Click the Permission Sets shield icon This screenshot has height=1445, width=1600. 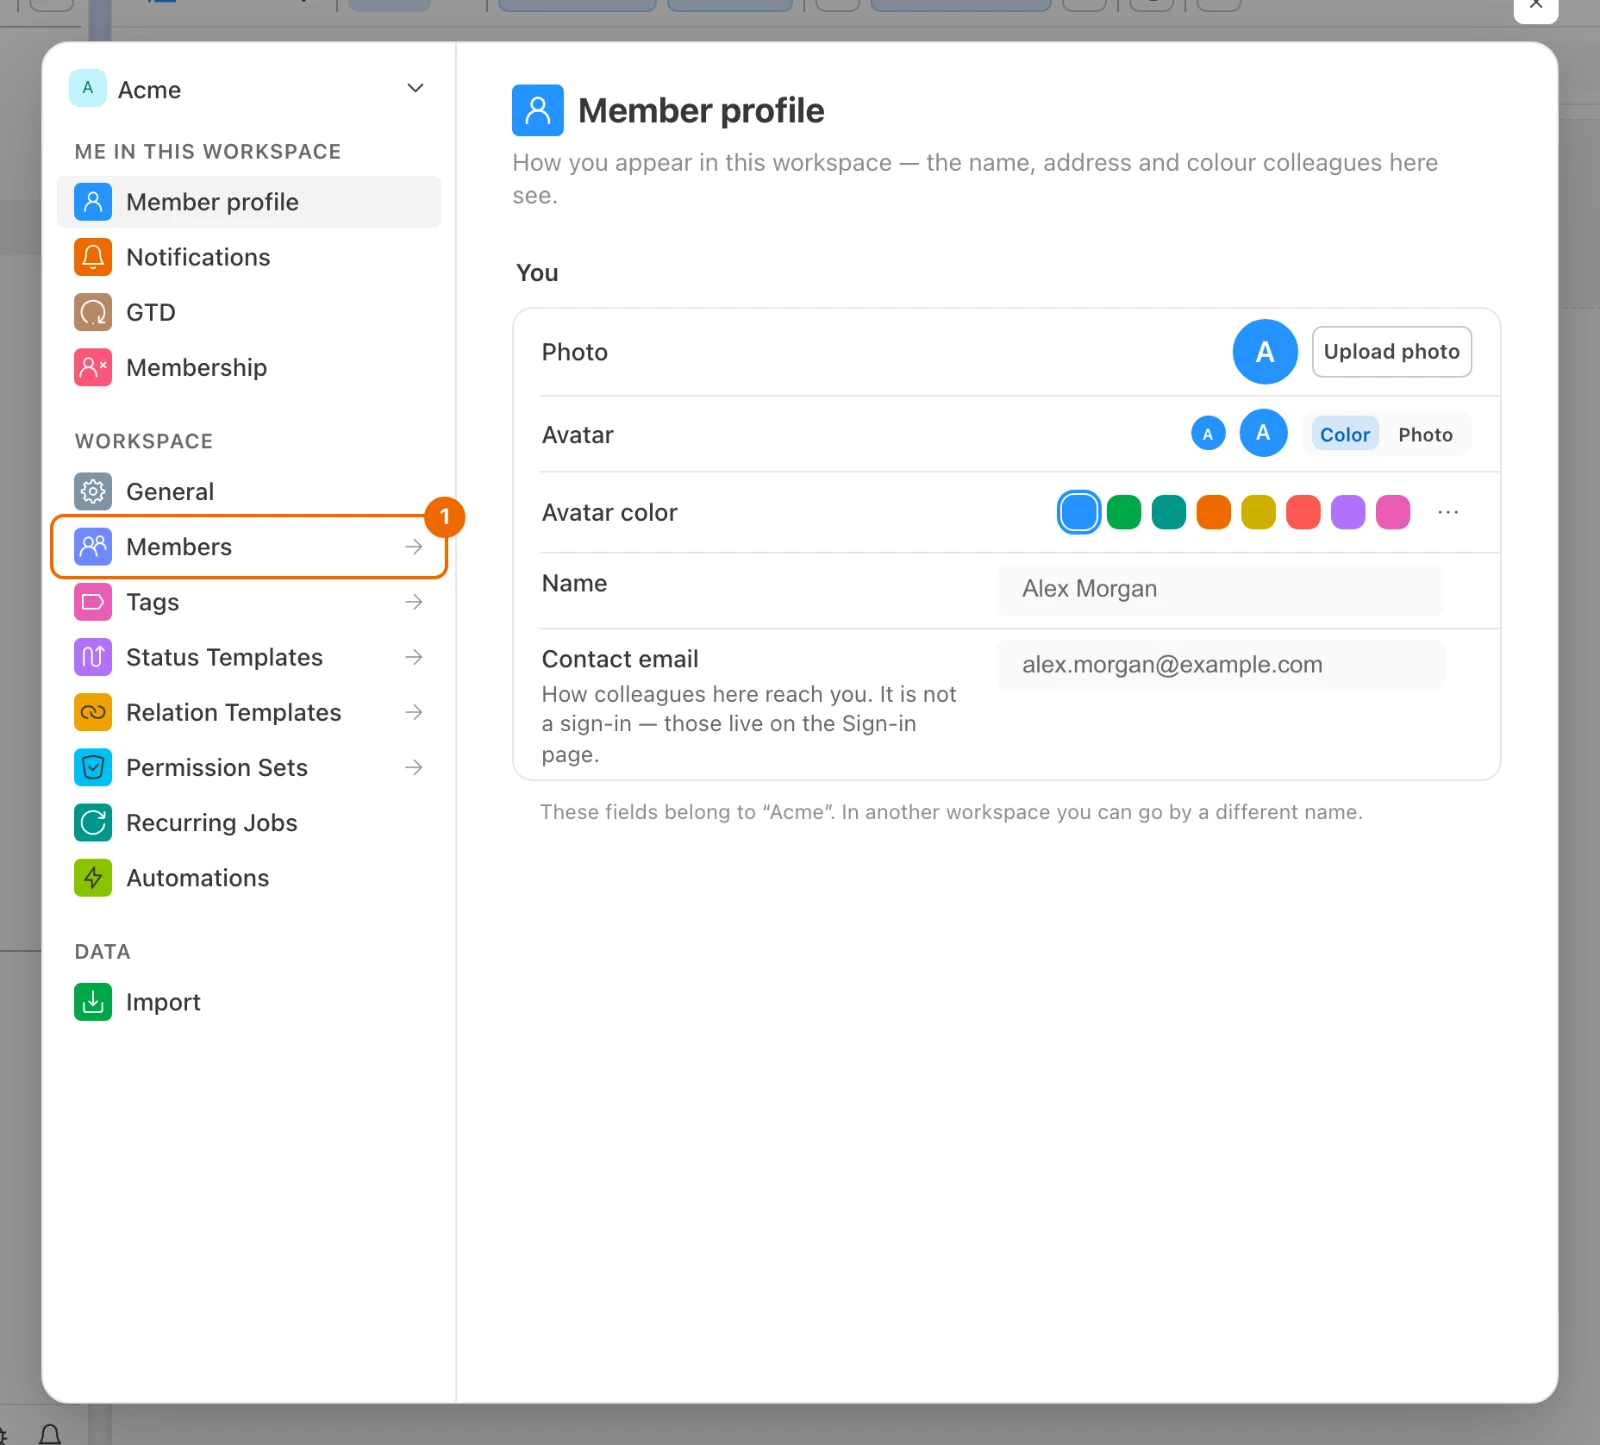pos(93,767)
